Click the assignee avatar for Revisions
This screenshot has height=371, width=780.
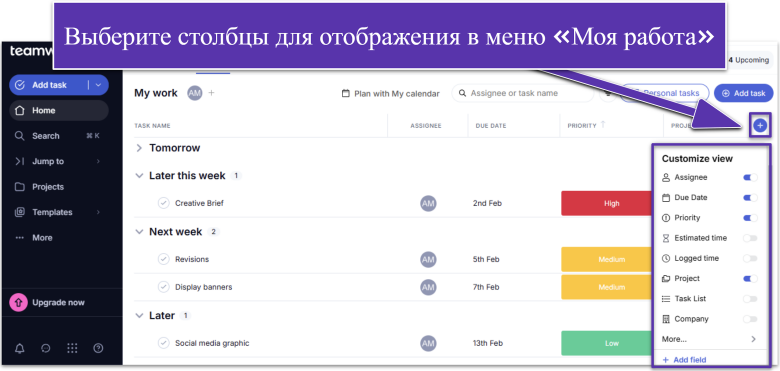428,259
